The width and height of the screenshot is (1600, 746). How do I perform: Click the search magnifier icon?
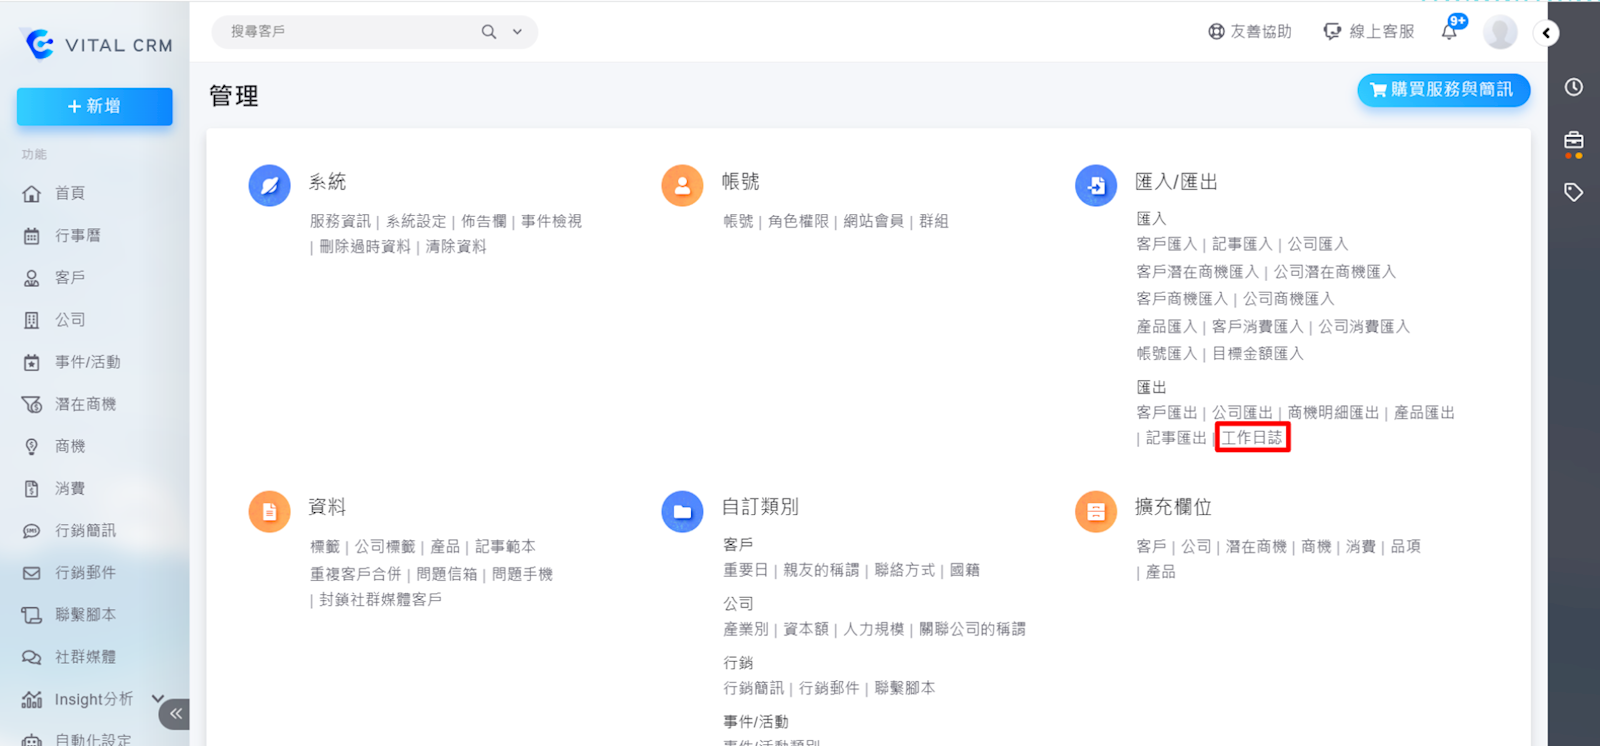pos(489,32)
